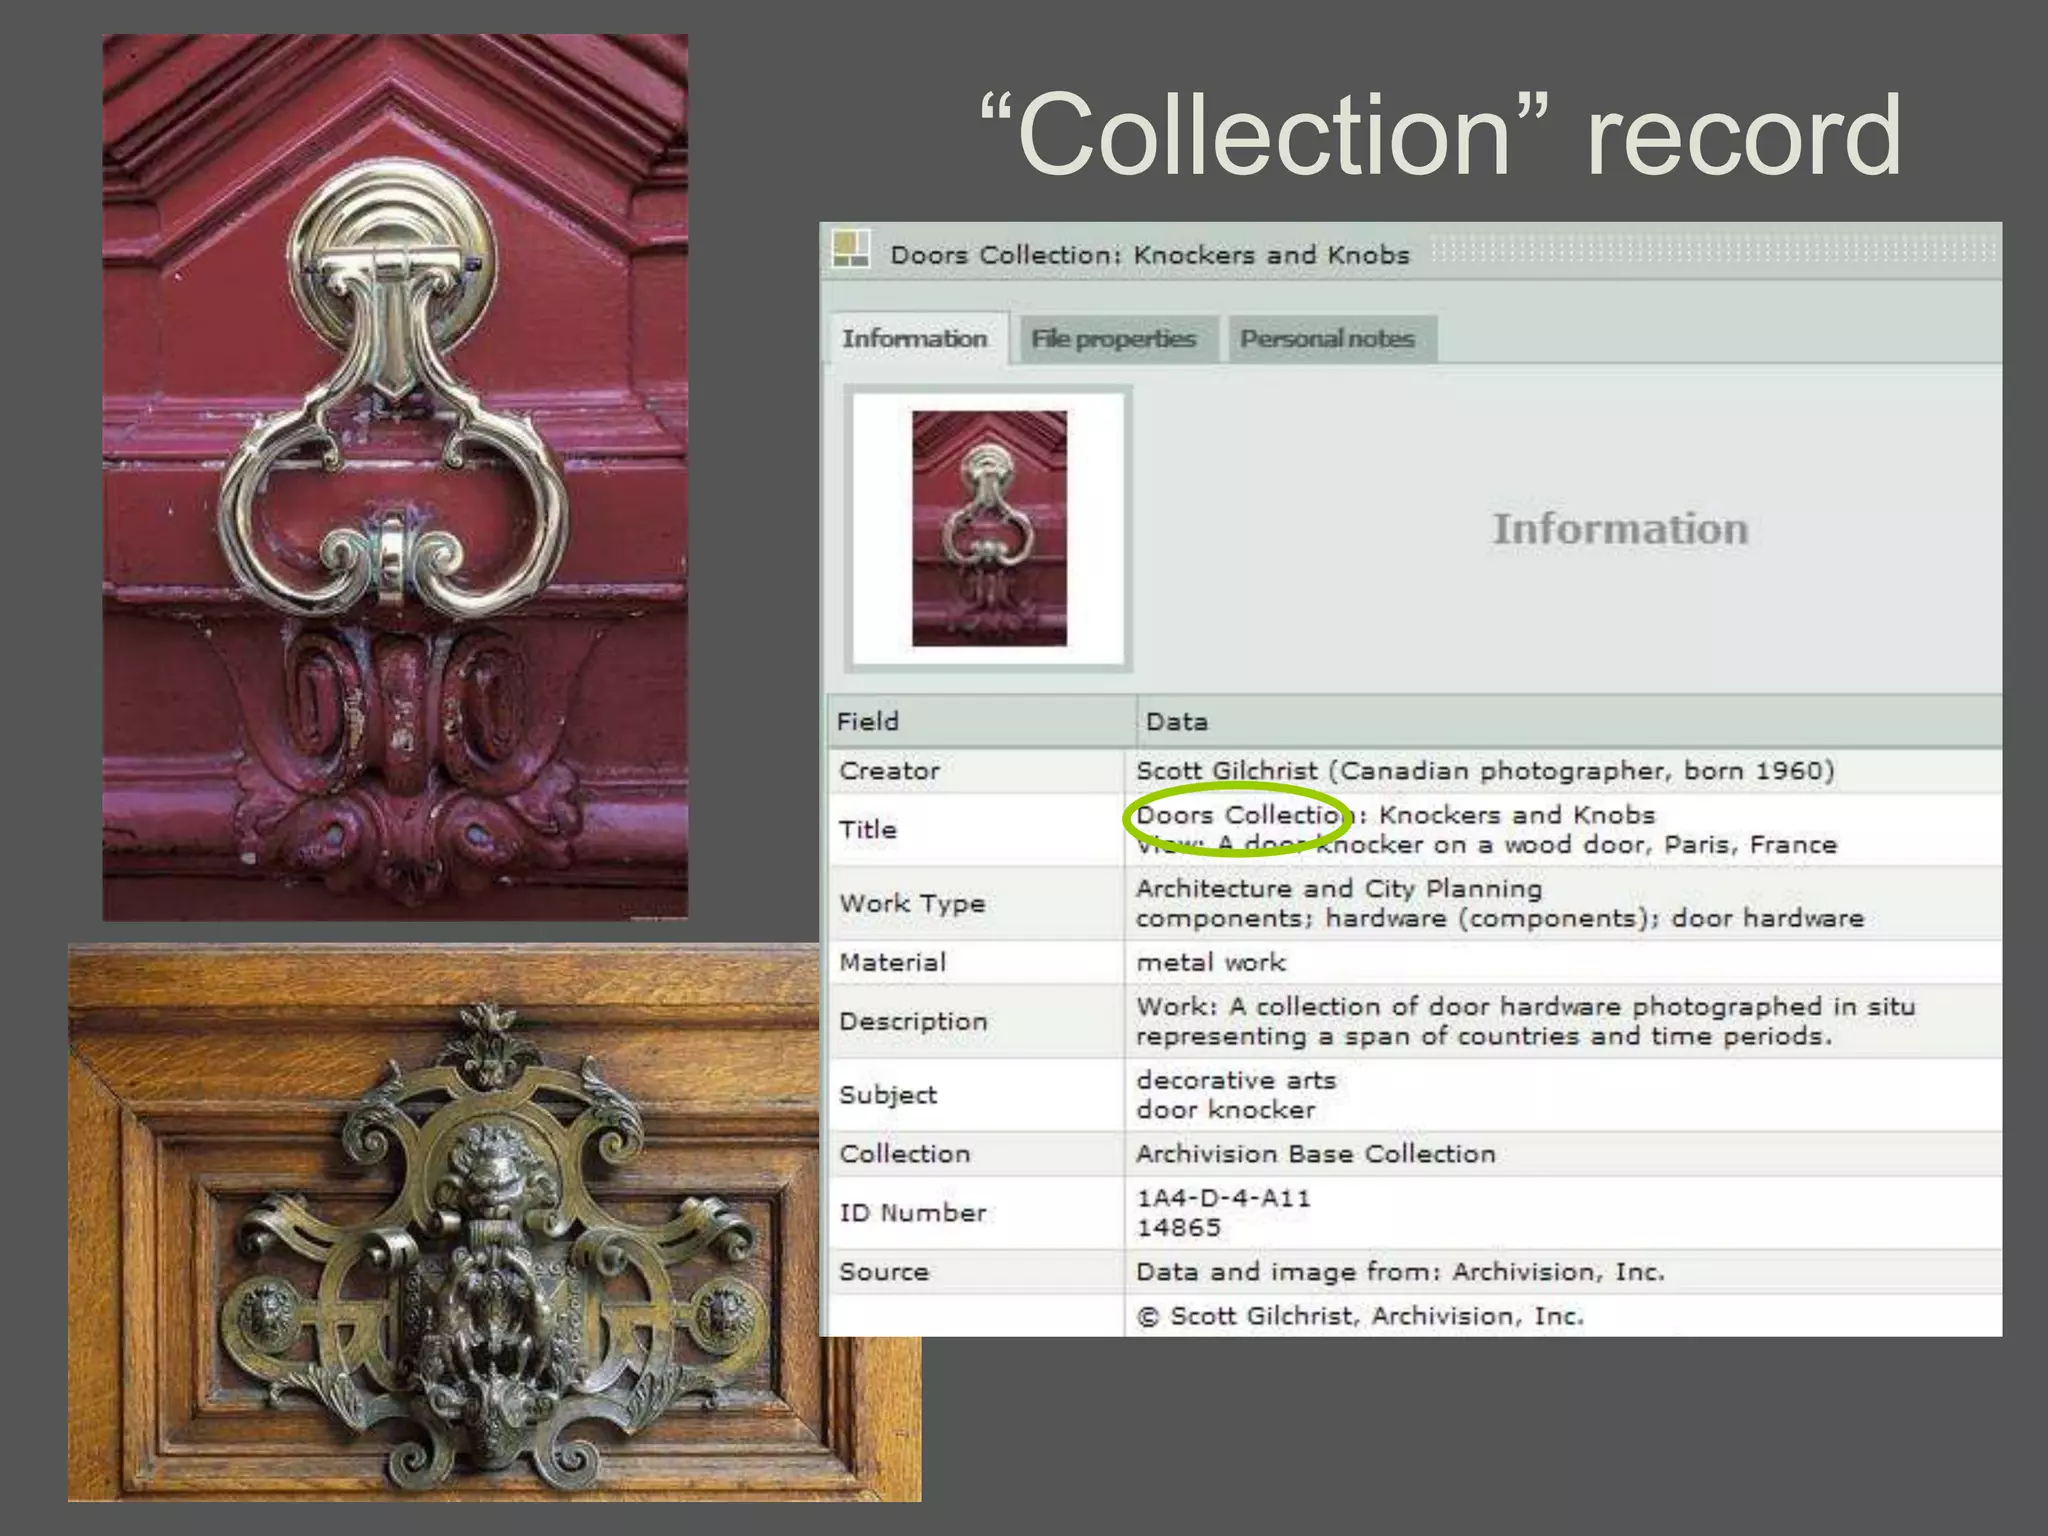Select the Work Type field label
This screenshot has height=1536, width=2048.
click(x=912, y=903)
